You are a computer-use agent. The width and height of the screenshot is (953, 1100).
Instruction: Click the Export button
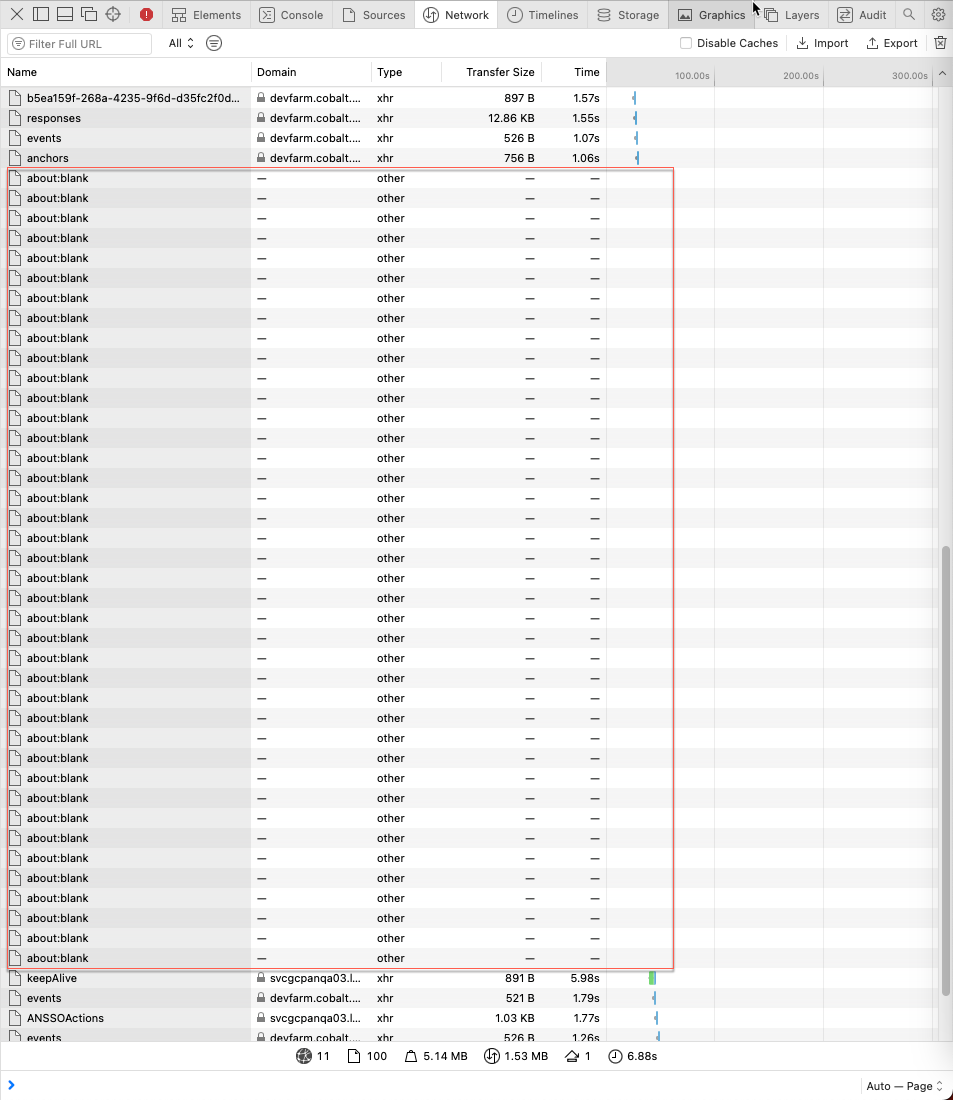pyautogui.click(x=891, y=43)
